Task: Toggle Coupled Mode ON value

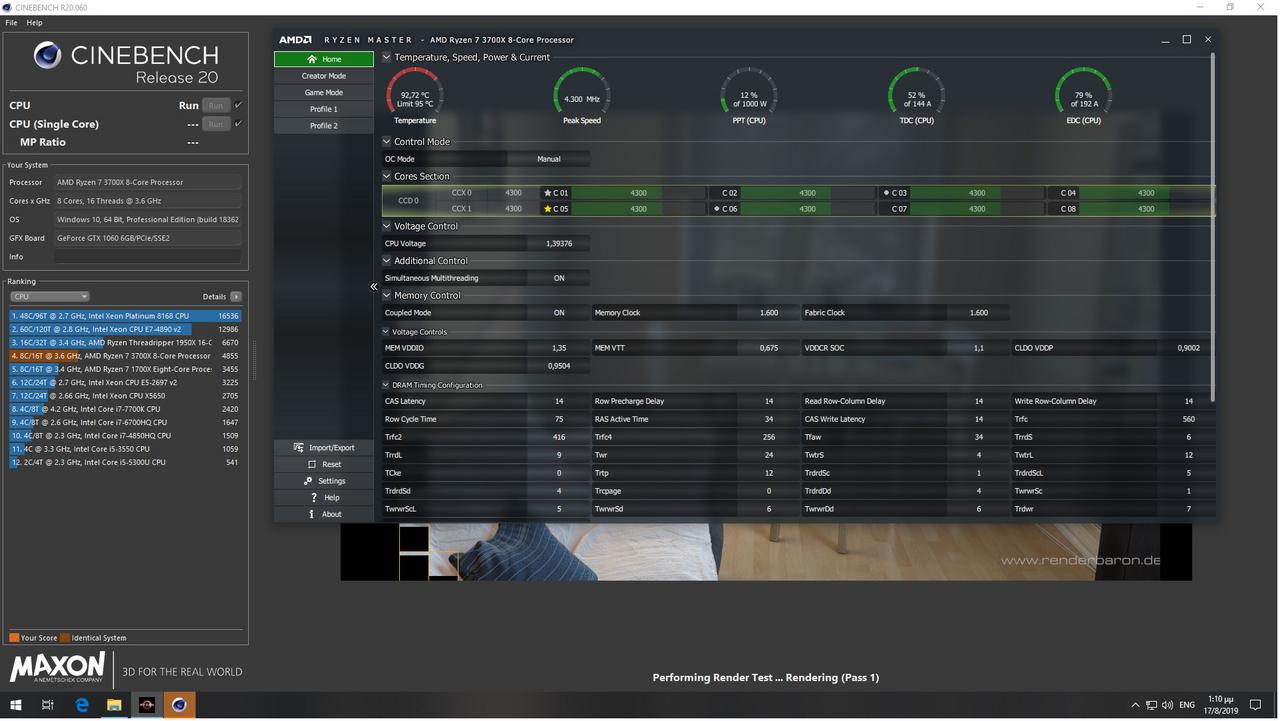Action: coord(559,313)
